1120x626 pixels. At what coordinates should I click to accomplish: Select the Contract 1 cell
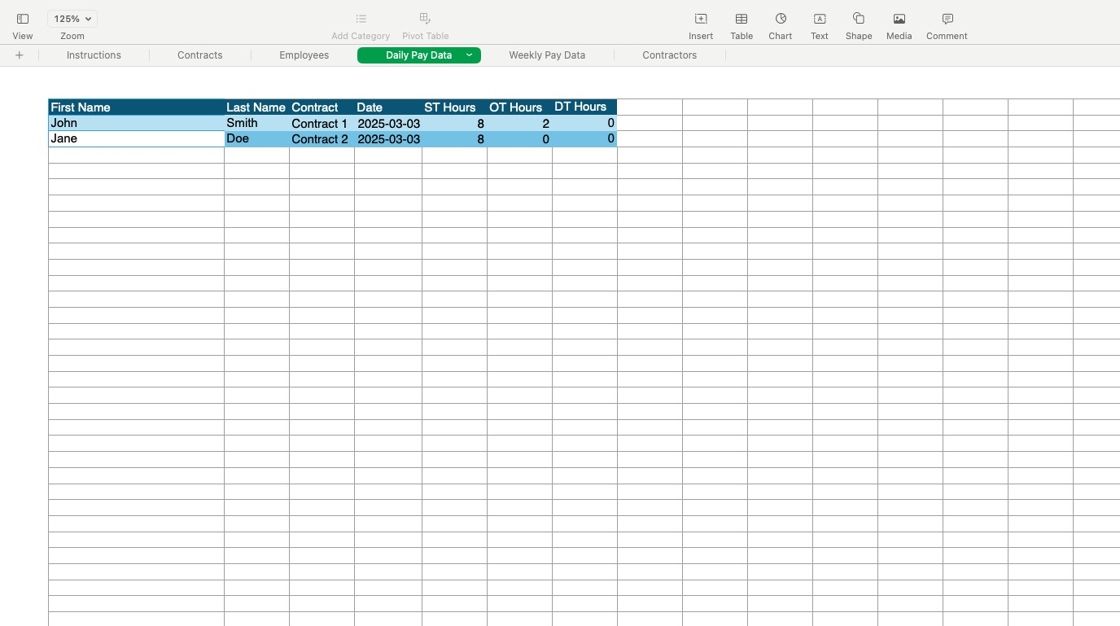(x=321, y=123)
